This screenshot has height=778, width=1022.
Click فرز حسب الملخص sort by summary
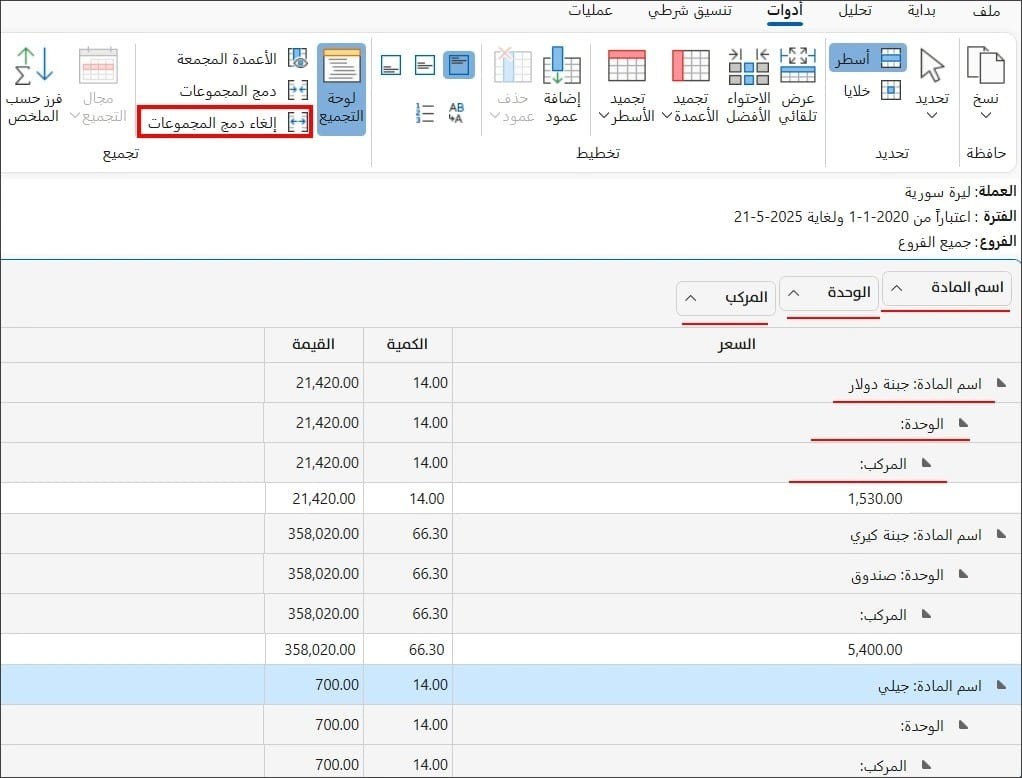click(x=33, y=85)
